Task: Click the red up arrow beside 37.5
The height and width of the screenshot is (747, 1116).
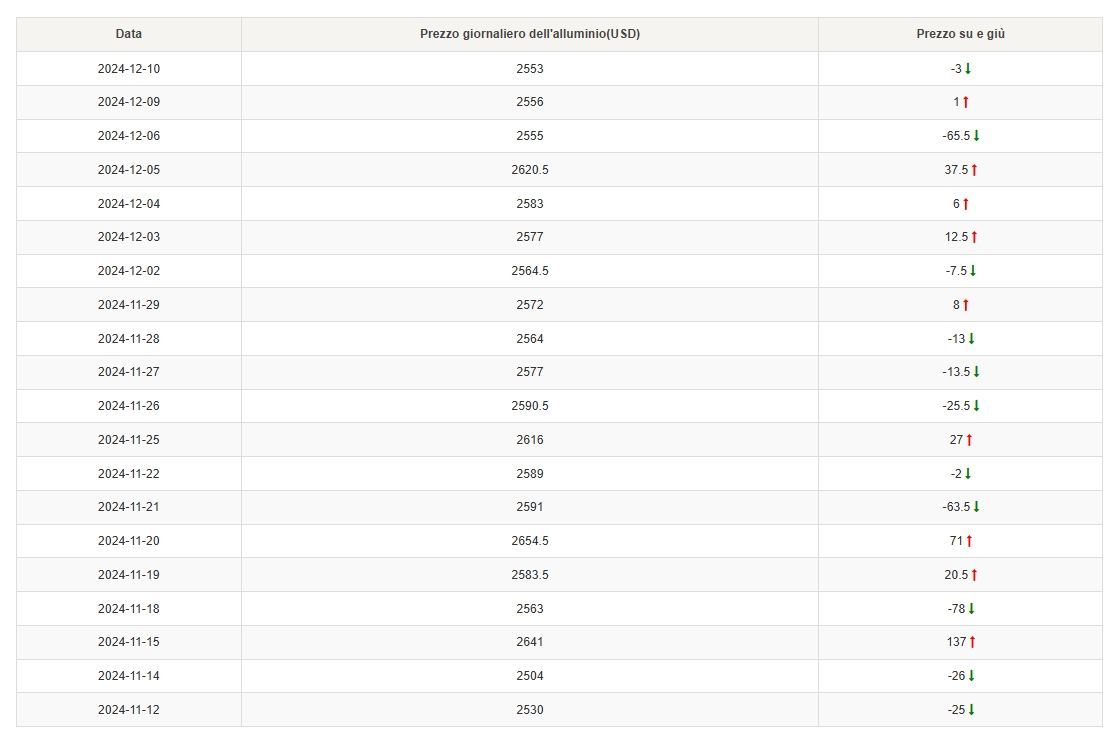Action: [x=974, y=170]
